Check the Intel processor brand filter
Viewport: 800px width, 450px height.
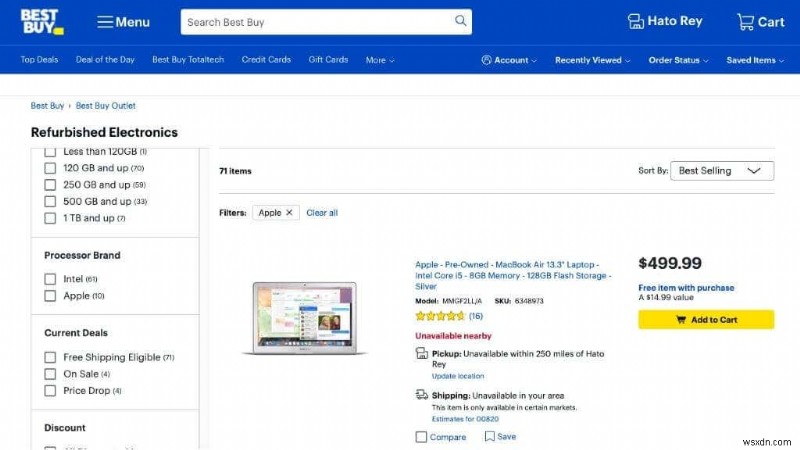point(50,279)
